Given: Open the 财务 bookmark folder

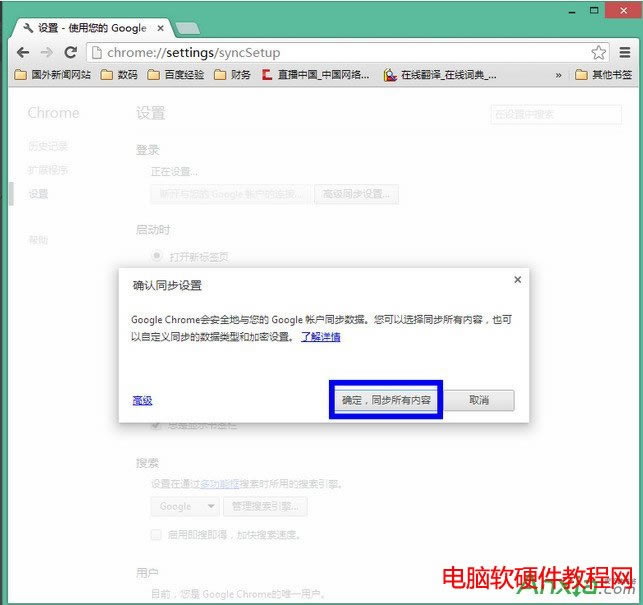Looking at the screenshot, I should (232, 75).
